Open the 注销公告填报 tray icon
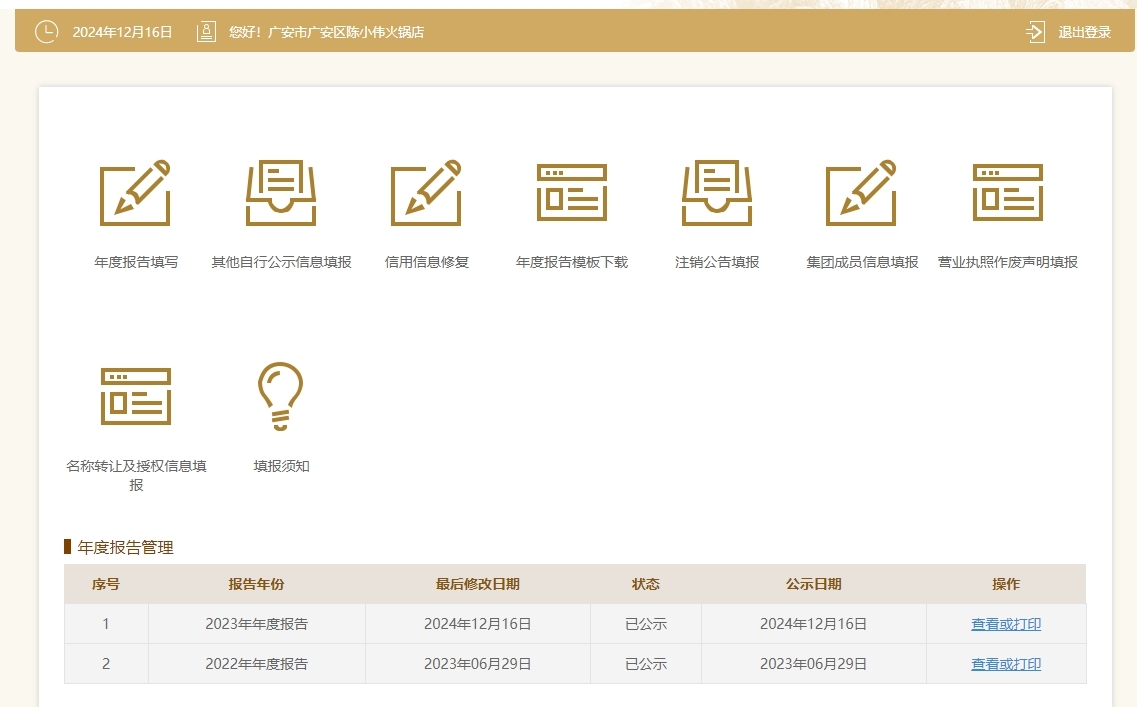 (717, 193)
